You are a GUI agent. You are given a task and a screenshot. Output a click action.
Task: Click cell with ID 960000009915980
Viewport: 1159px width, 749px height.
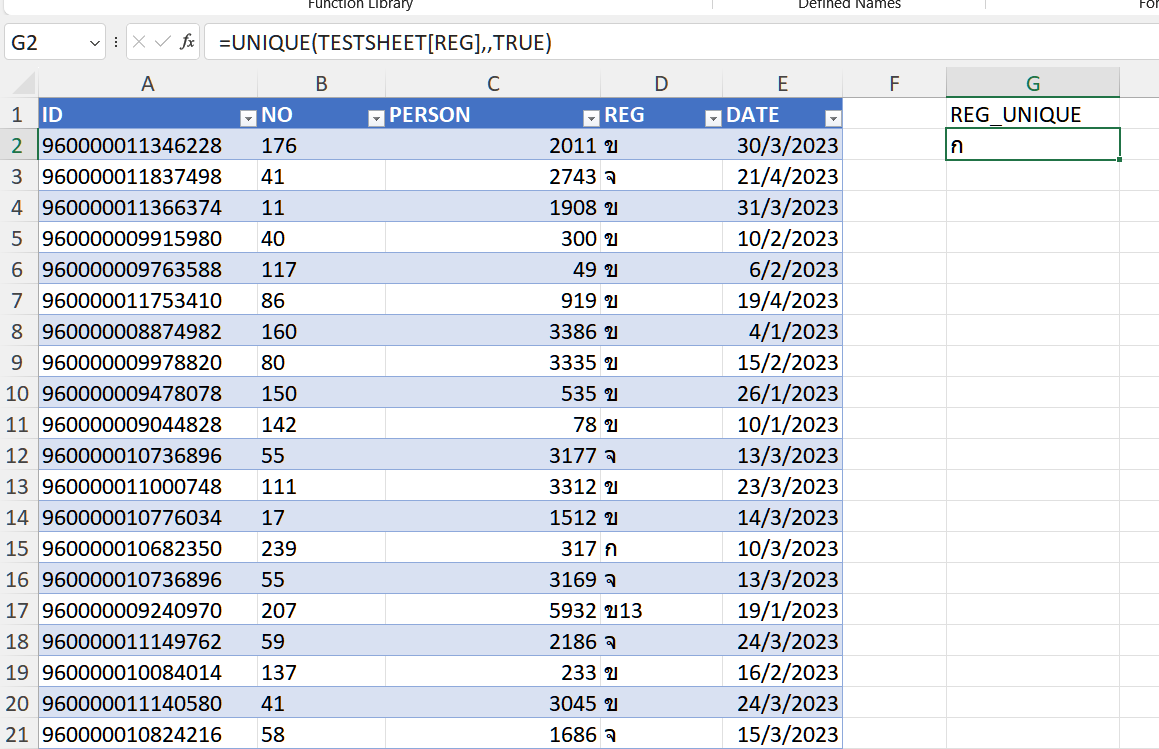click(x=148, y=239)
